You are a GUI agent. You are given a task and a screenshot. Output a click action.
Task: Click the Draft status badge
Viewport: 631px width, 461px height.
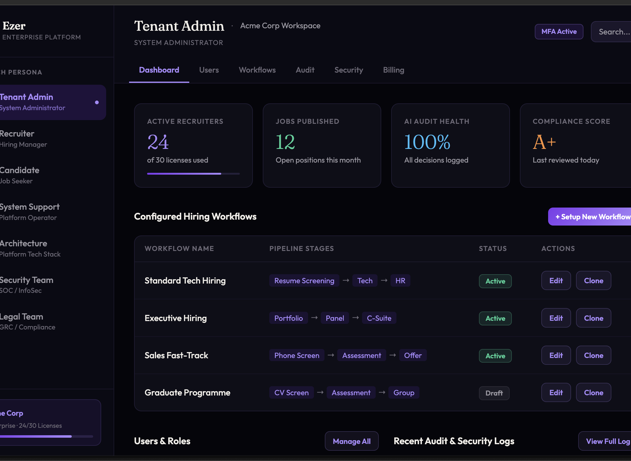click(x=494, y=393)
